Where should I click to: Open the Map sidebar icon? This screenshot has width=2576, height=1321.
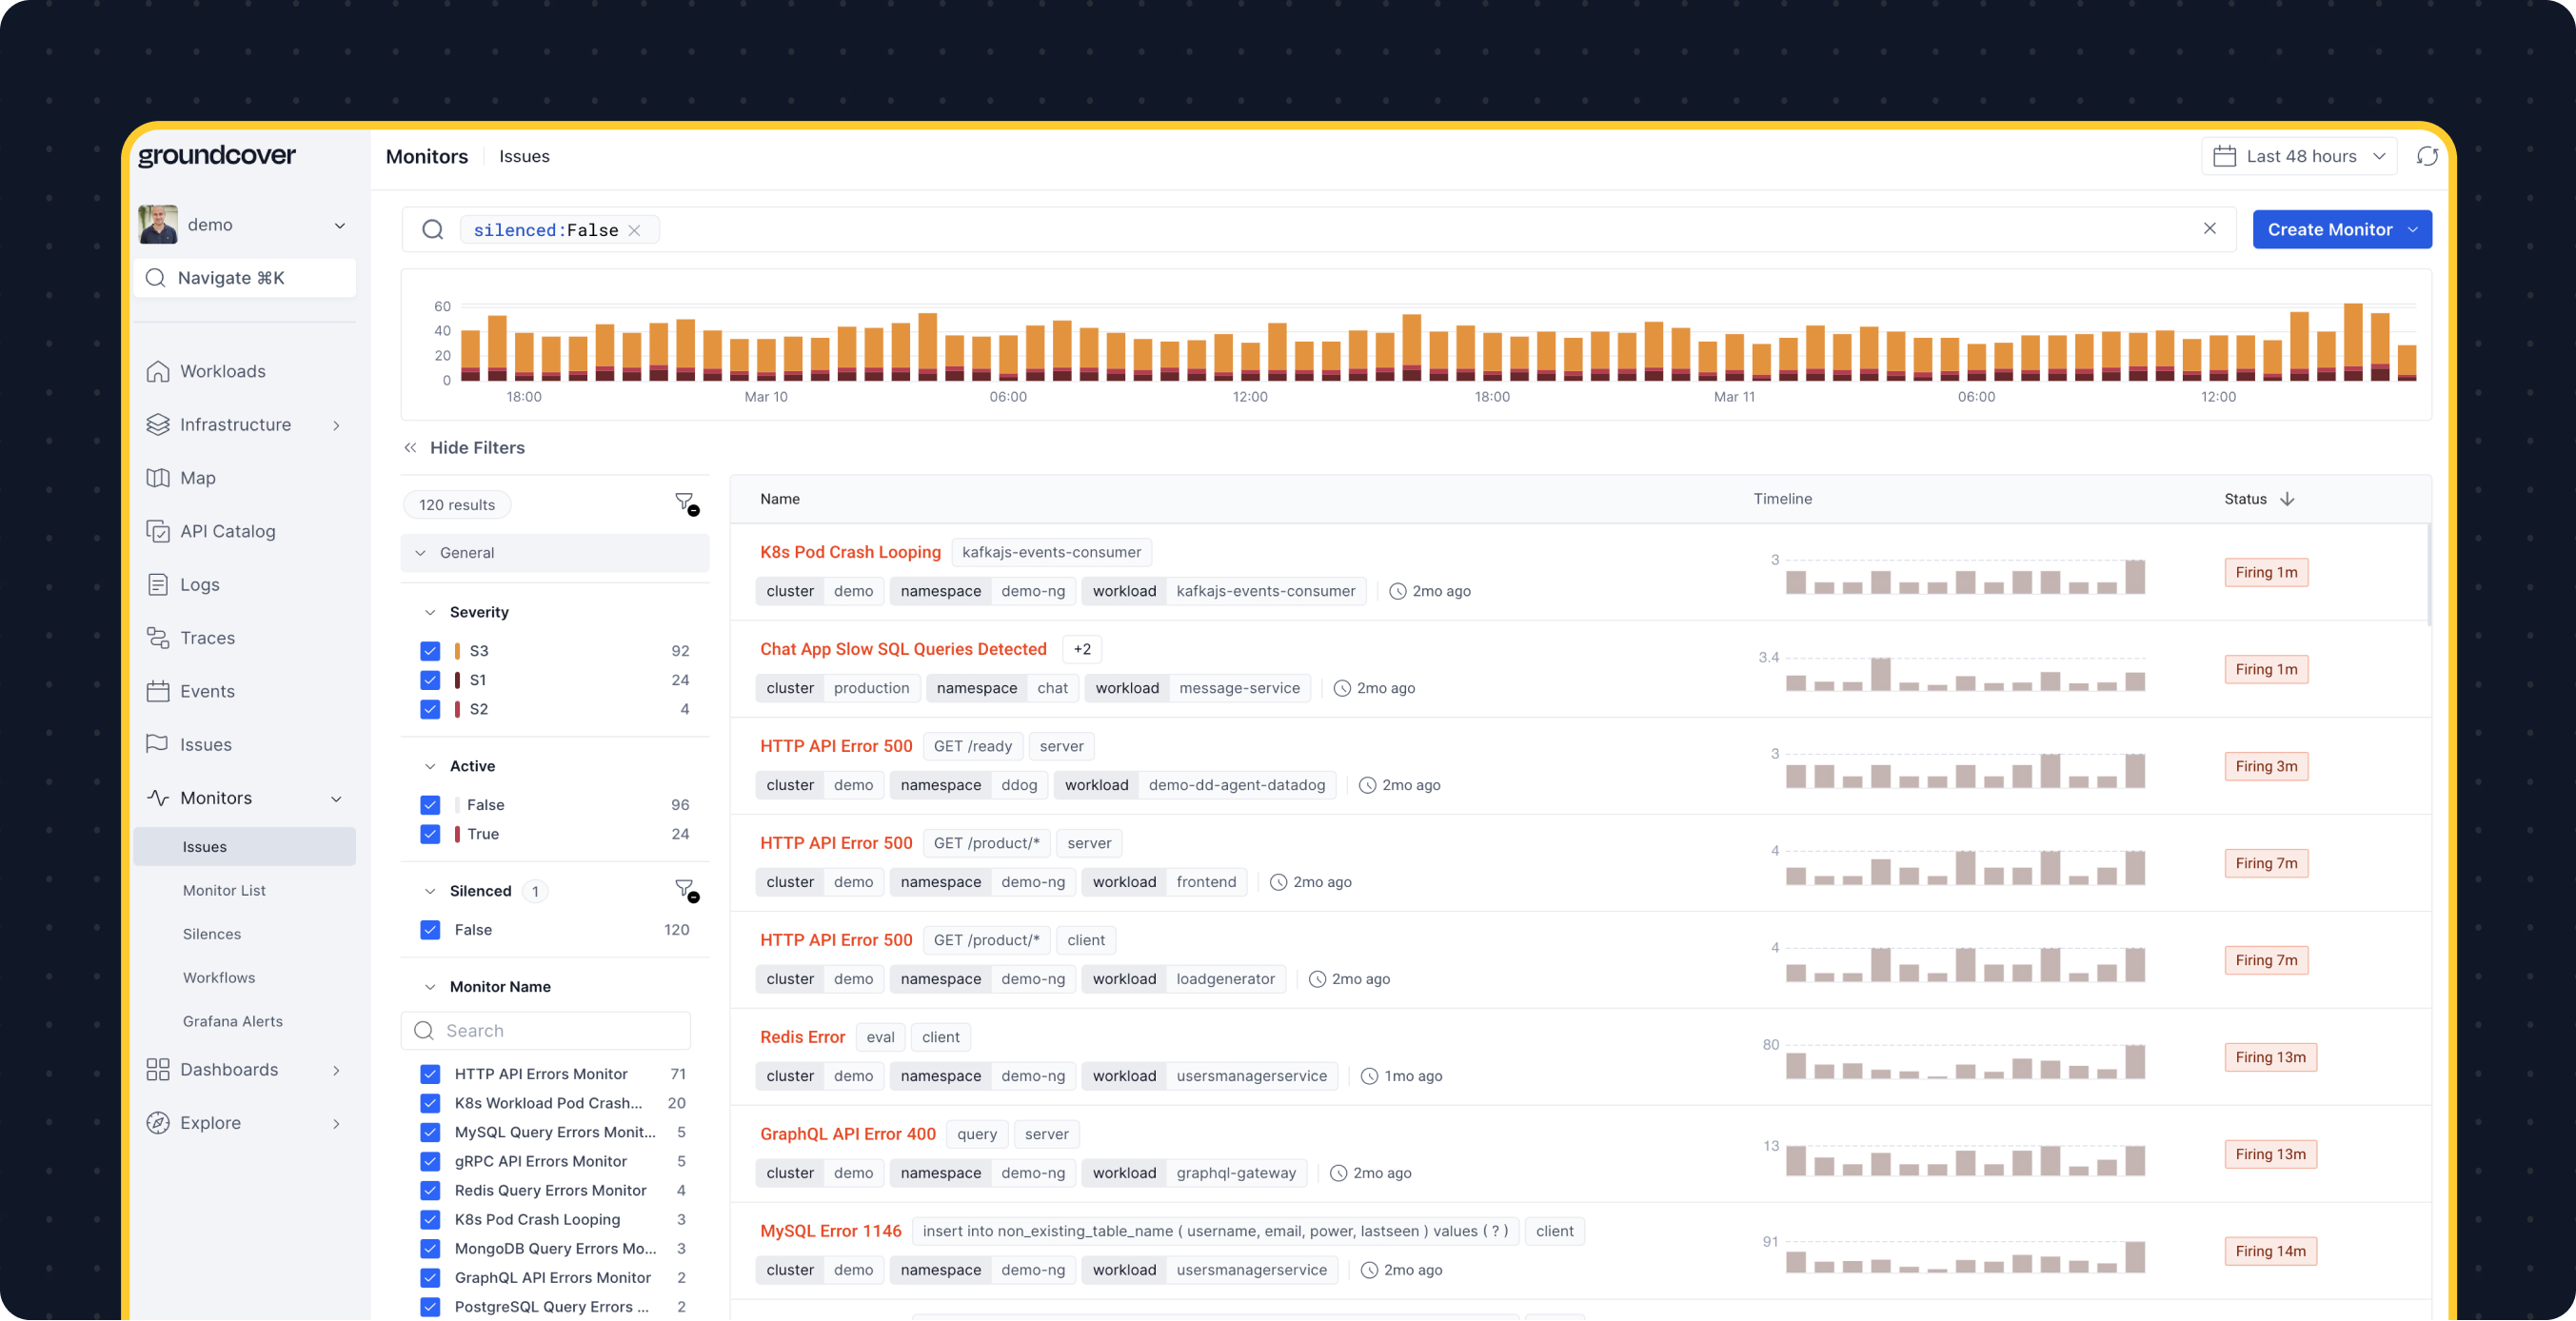(x=158, y=478)
